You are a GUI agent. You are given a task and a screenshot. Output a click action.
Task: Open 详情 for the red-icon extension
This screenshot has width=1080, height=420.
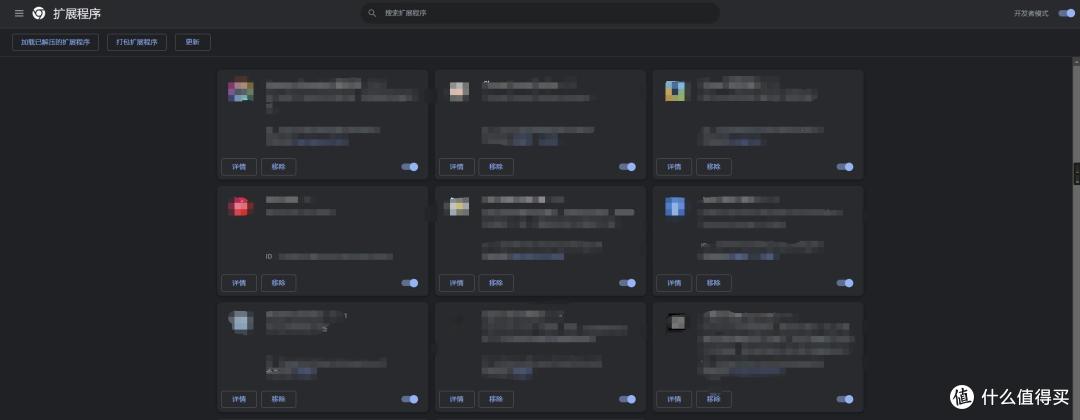coord(239,283)
